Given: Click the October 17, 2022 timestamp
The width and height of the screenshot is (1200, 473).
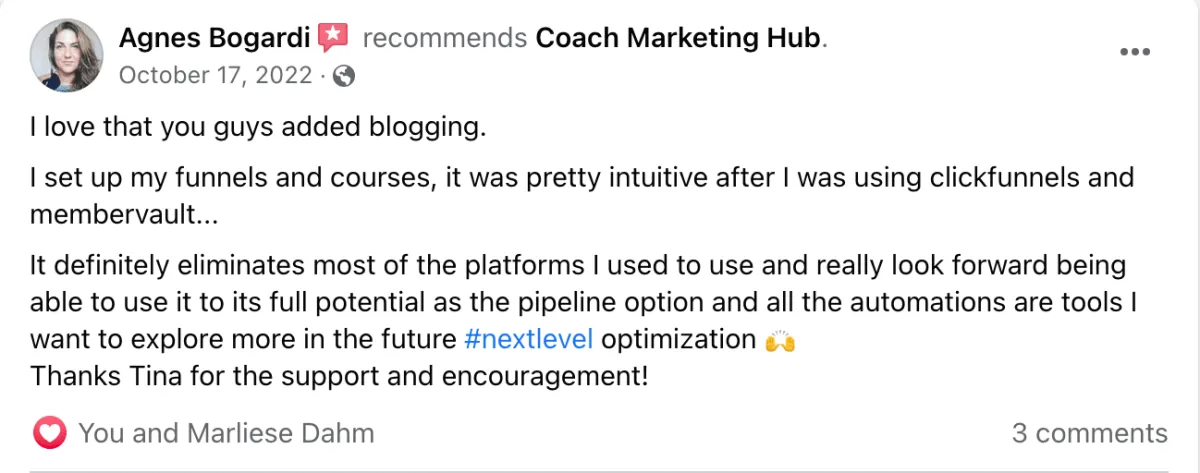Looking at the screenshot, I should pyautogui.click(x=215, y=75).
